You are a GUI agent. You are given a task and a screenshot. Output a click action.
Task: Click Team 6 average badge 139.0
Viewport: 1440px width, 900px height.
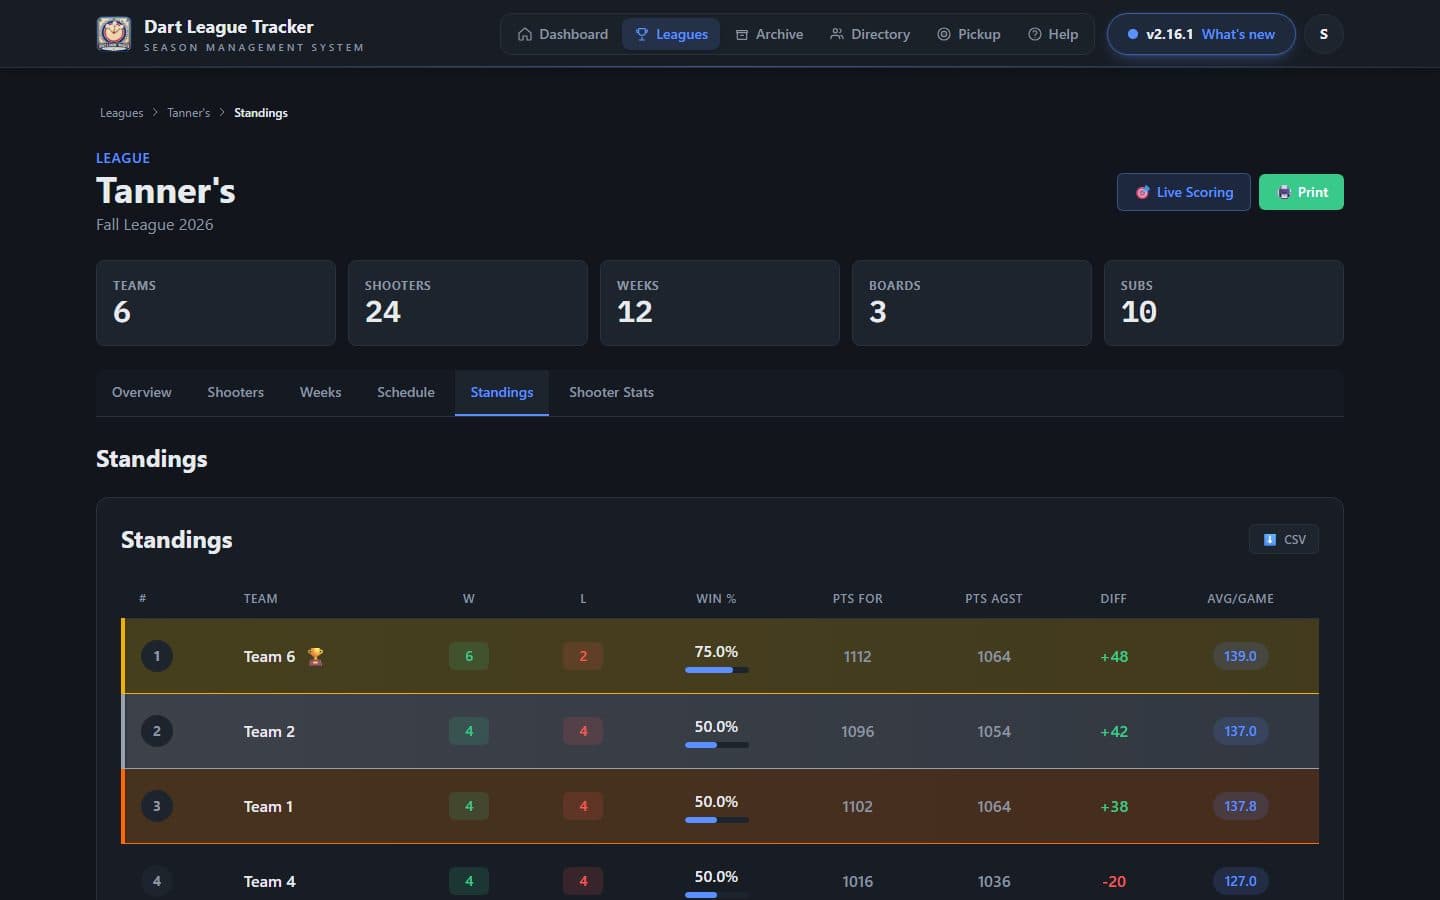1241,656
